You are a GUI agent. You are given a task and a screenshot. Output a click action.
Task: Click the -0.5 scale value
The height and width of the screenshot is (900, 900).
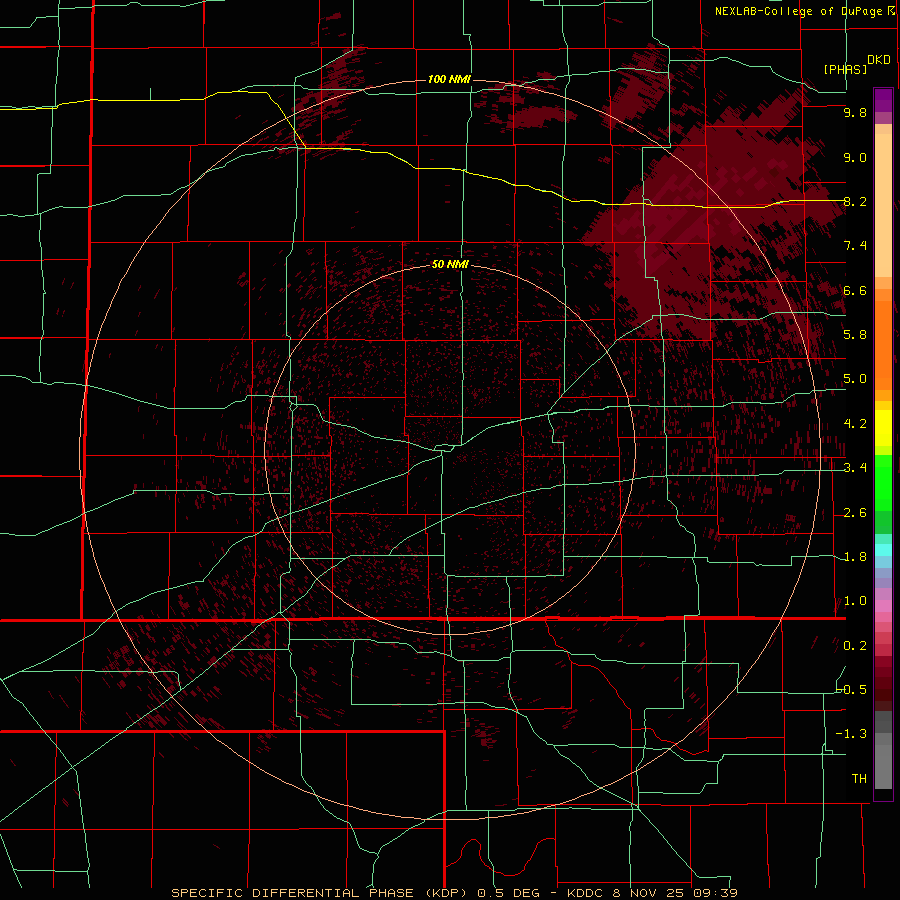852,690
